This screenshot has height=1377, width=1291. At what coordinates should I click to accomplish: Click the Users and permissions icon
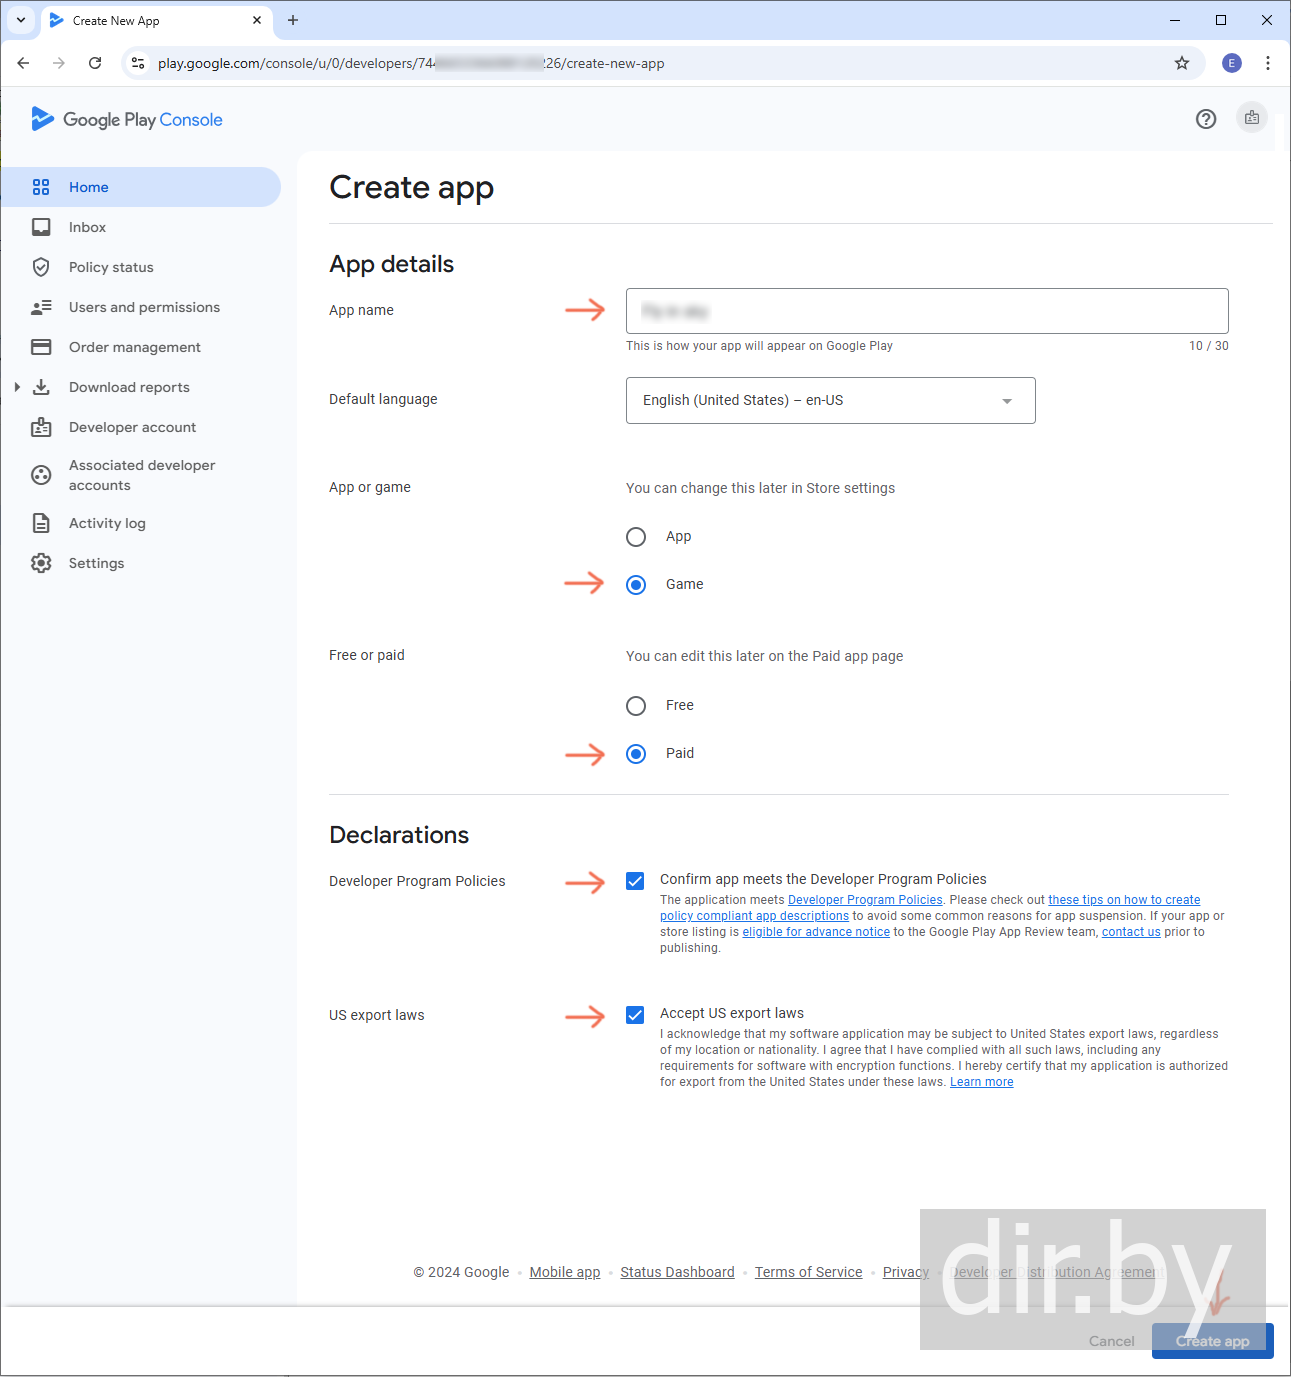[x=41, y=307]
